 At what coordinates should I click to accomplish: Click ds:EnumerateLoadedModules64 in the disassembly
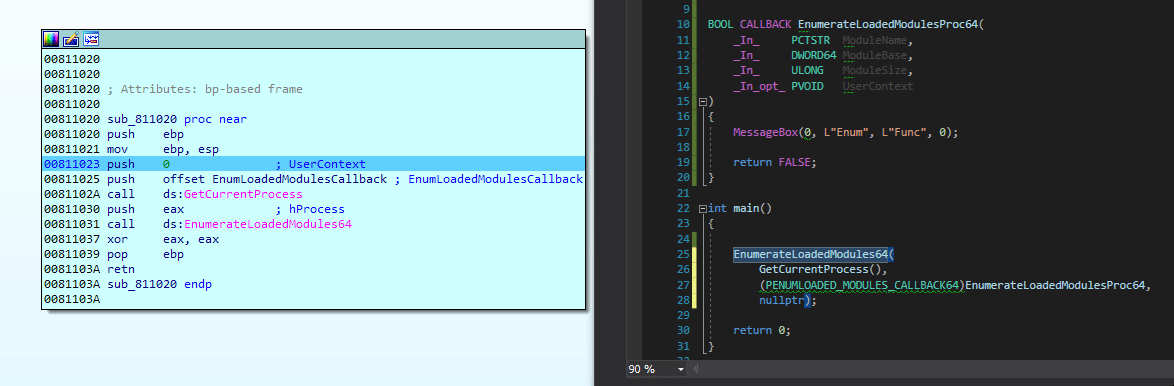coord(258,224)
